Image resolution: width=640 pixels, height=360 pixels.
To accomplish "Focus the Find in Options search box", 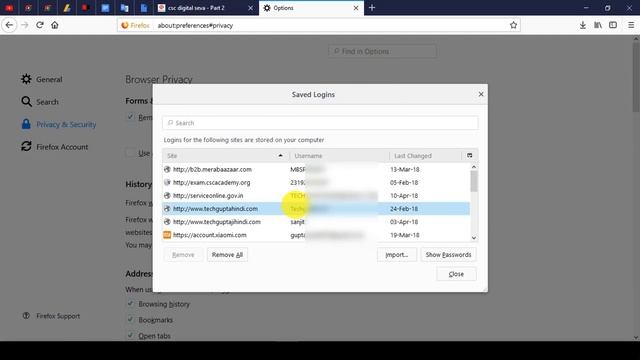I will (x=382, y=51).
